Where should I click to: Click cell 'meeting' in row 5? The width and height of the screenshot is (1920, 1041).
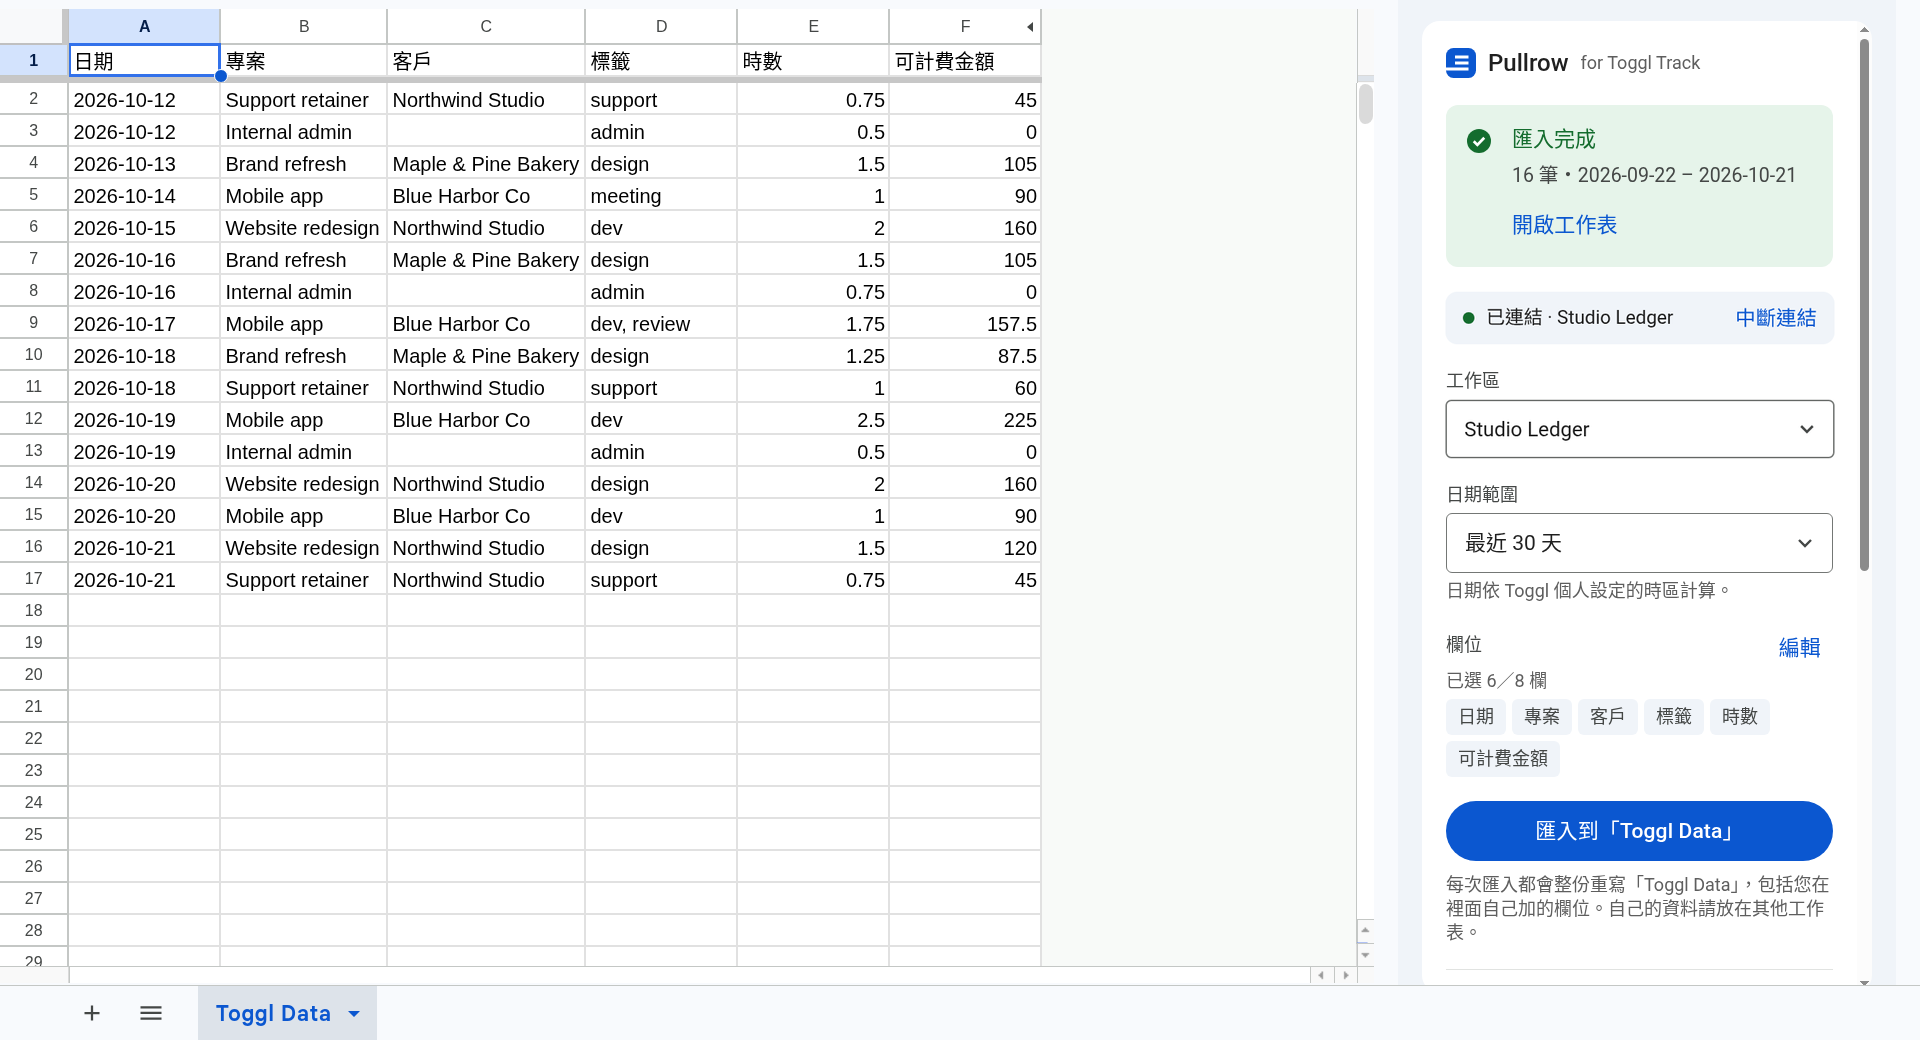(661, 196)
